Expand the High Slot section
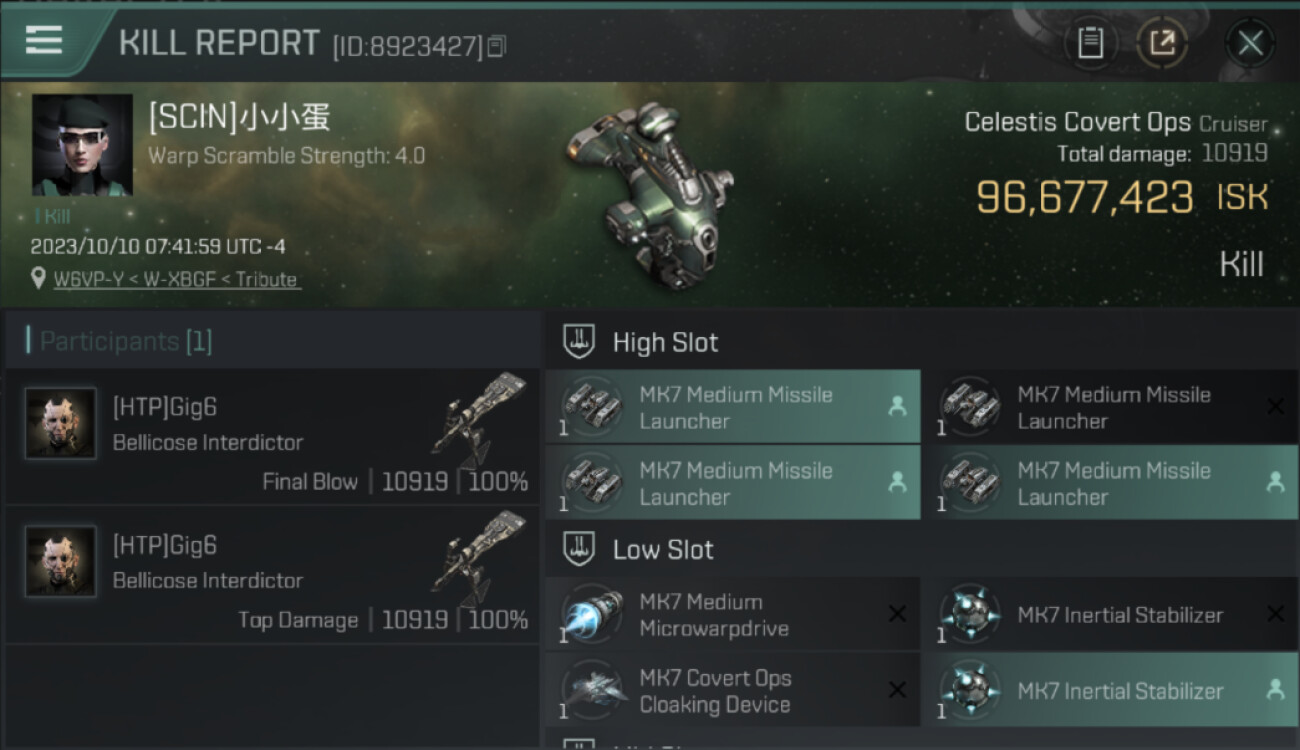The width and height of the screenshot is (1300, 750). 665,342
